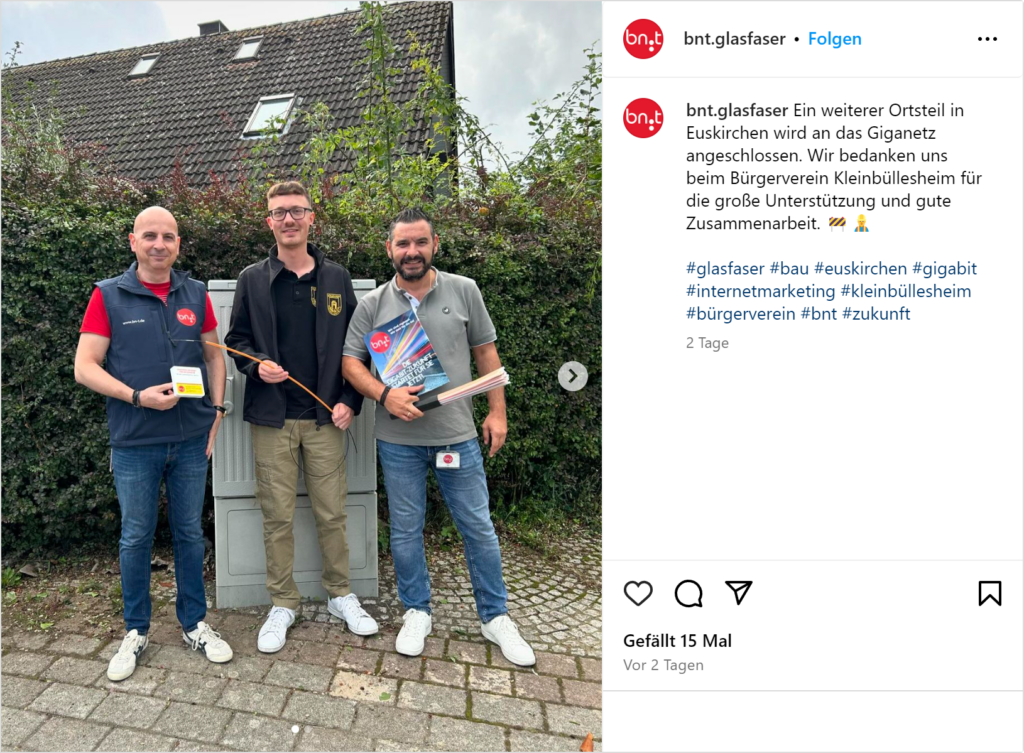The height and width of the screenshot is (753, 1024).
Task: Click the bnt logo avatar in header
Action: [643, 39]
